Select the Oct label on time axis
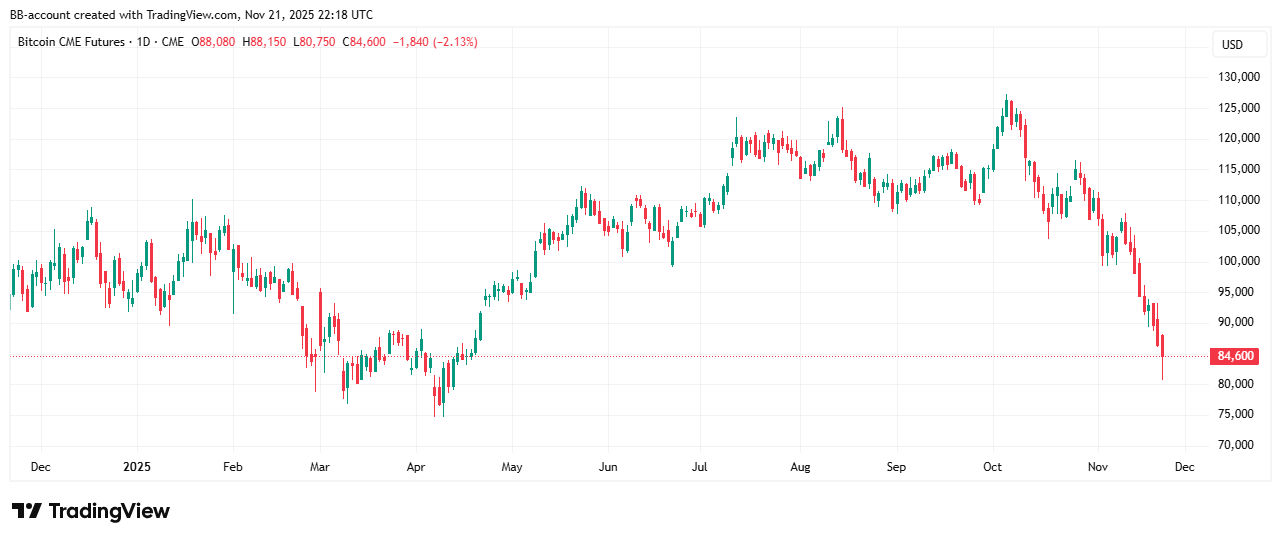 click(992, 467)
